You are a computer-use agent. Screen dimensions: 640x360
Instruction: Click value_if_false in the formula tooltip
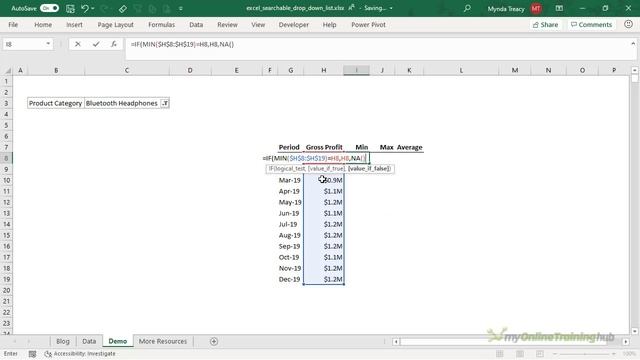369,169
